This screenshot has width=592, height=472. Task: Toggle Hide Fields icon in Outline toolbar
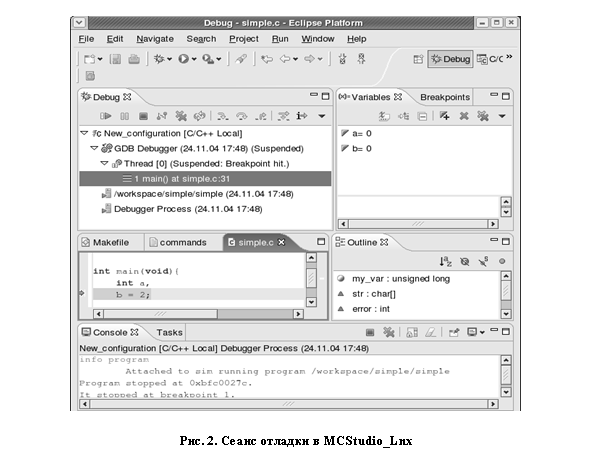pos(464,261)
